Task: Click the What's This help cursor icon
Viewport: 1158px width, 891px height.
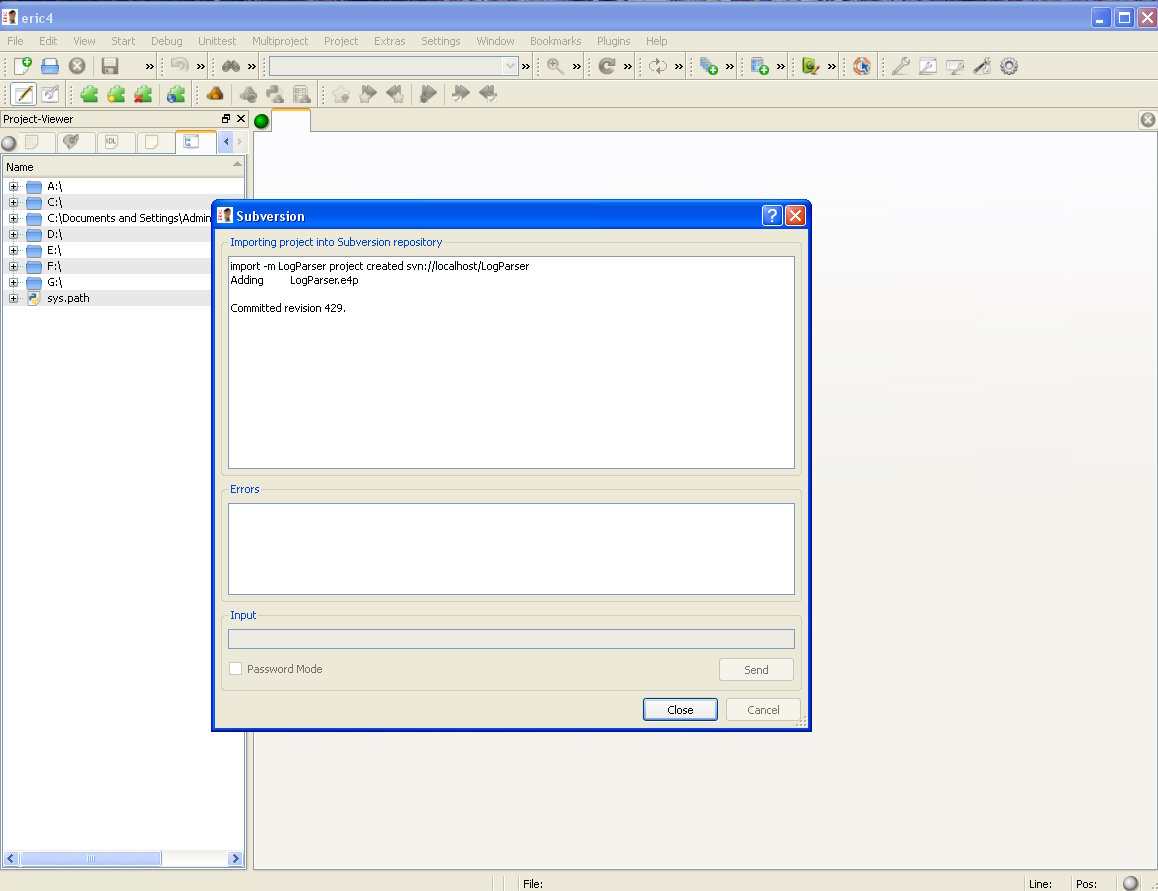Action: click(x=862, y=66)
